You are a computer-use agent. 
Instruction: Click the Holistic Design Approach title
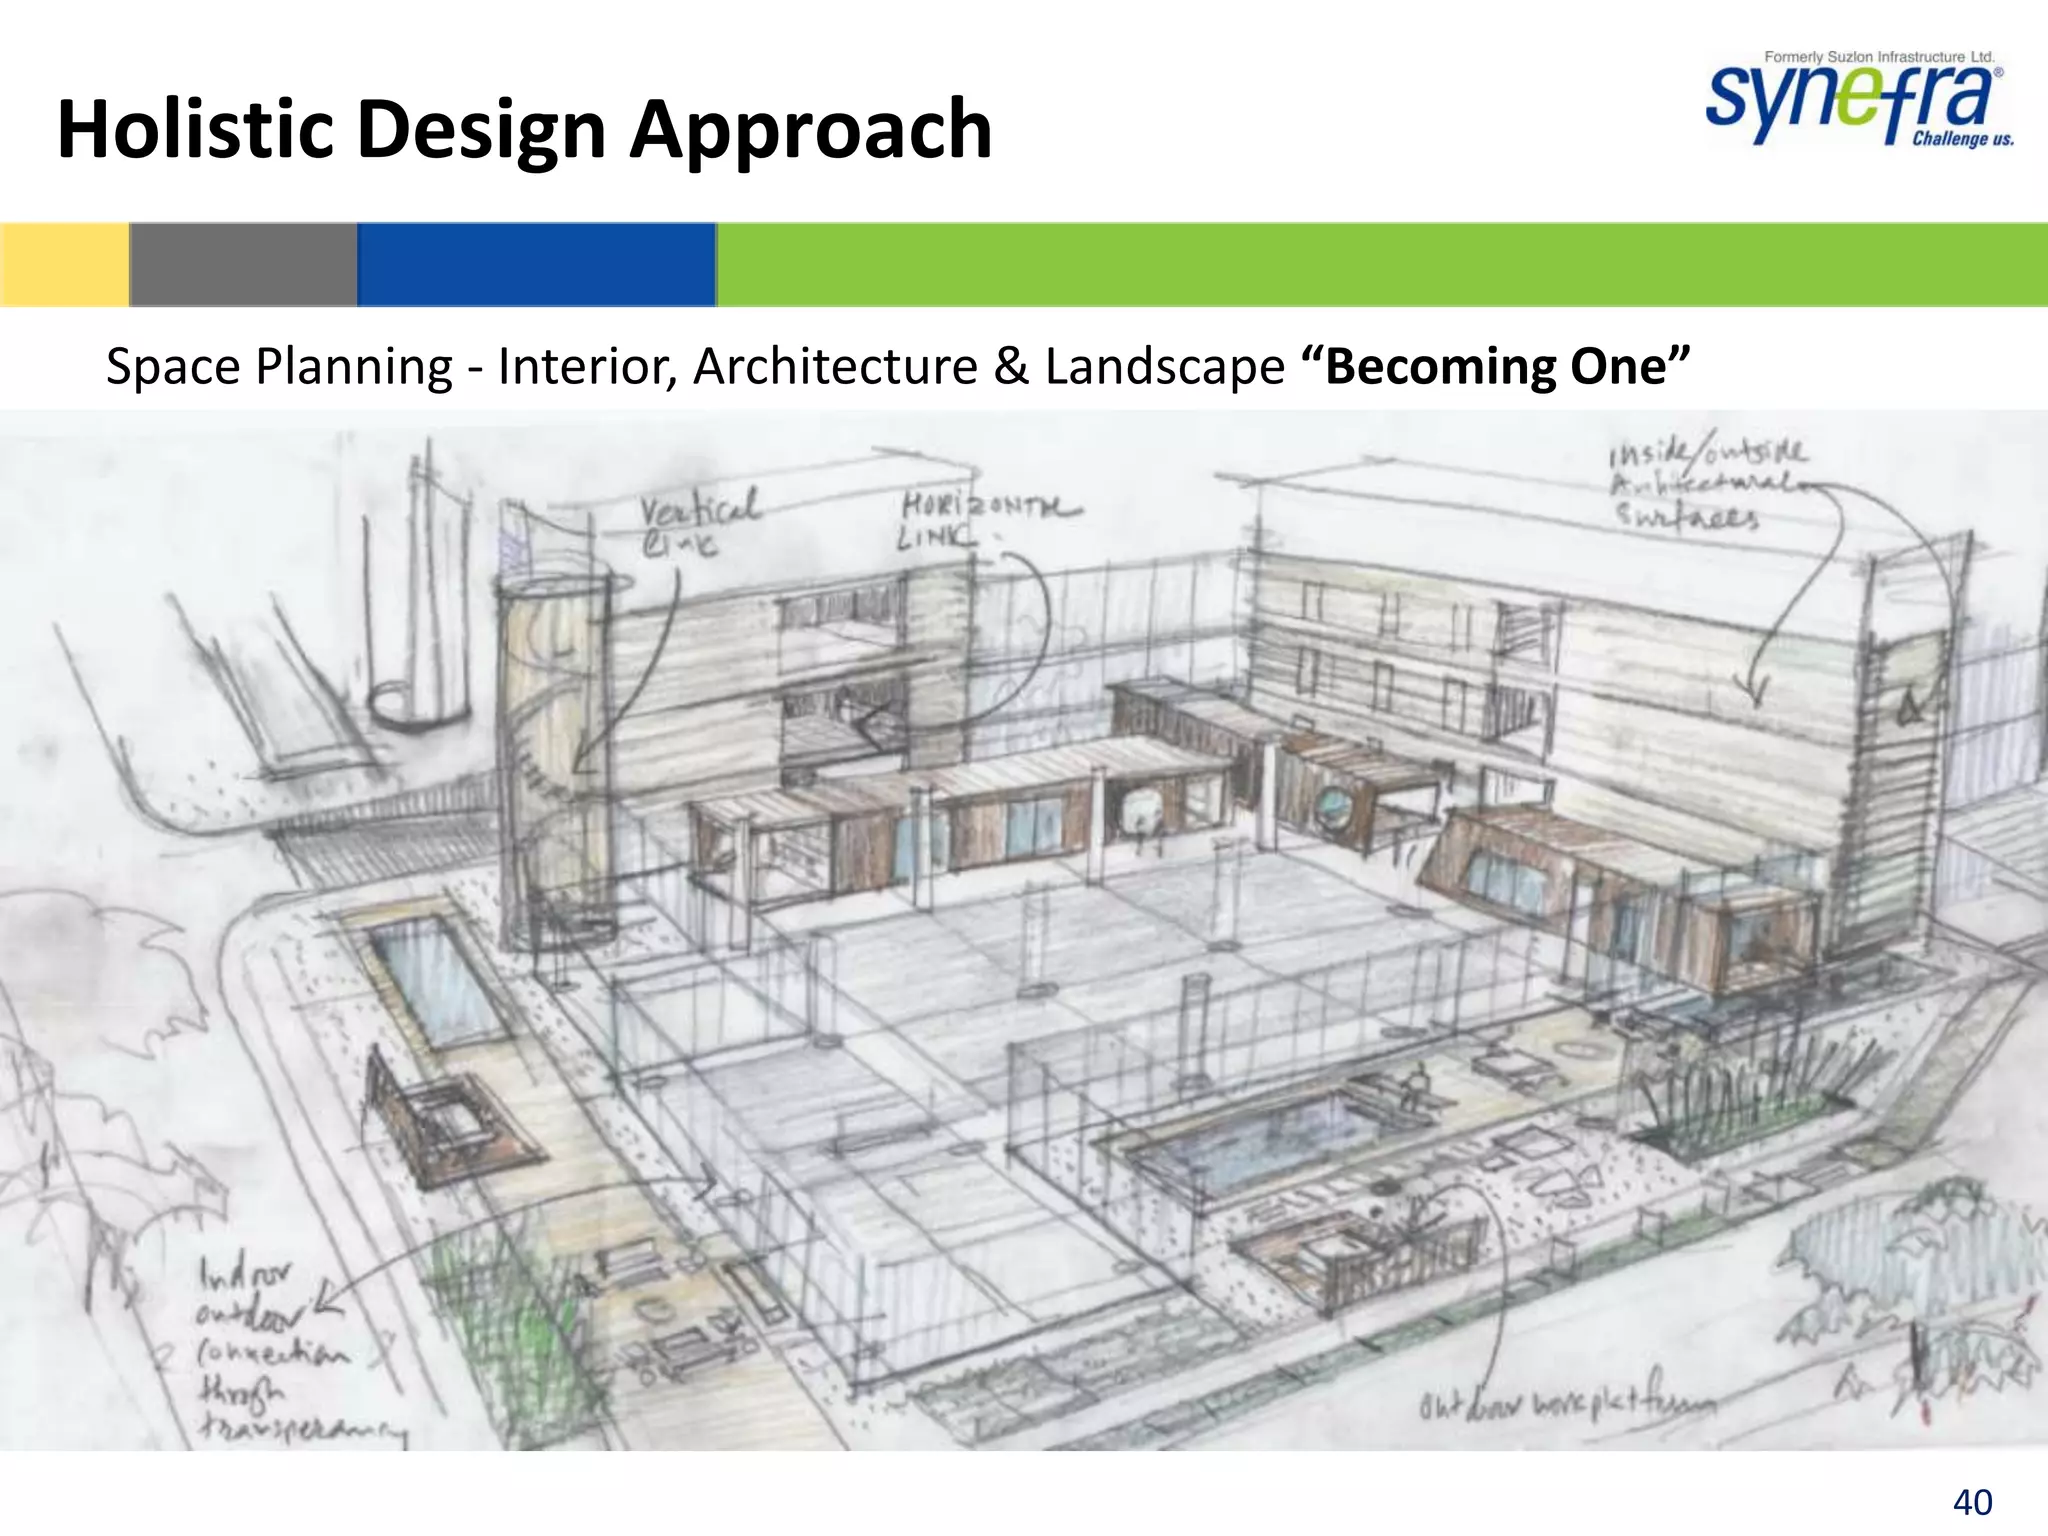[524, 129]
